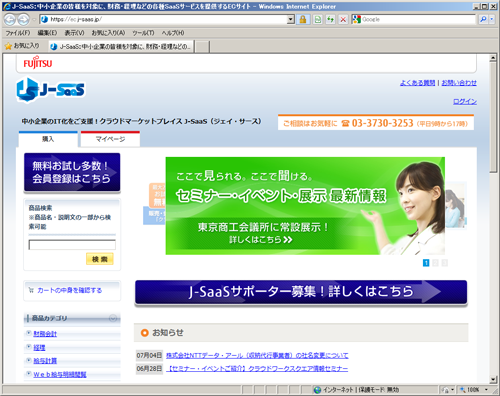
Task: Select banner slide indicator 2
Action: [435, 263]
